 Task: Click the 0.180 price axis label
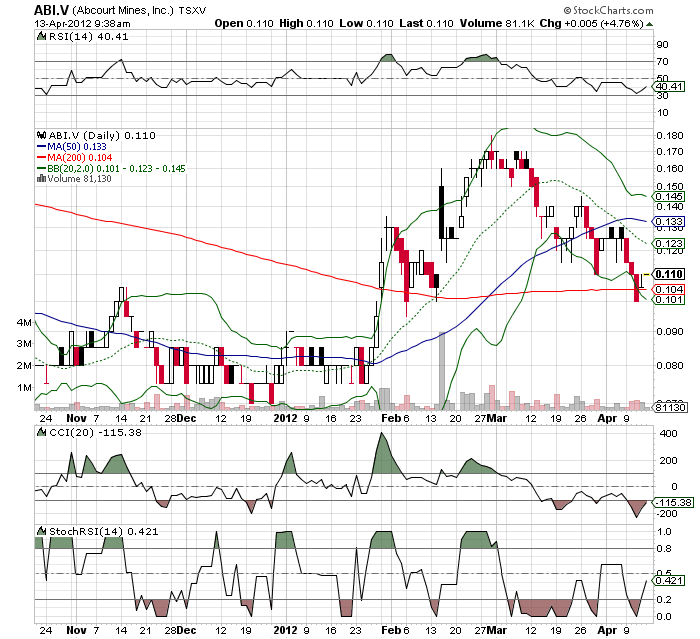670,136
